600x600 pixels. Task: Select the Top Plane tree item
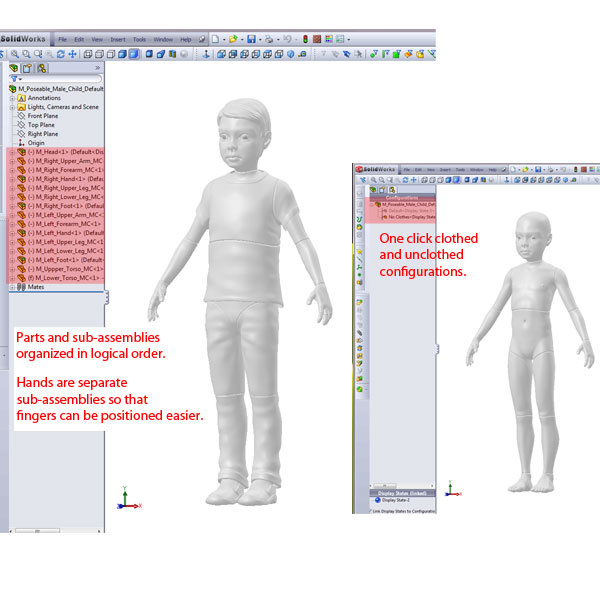coord(43,125)
